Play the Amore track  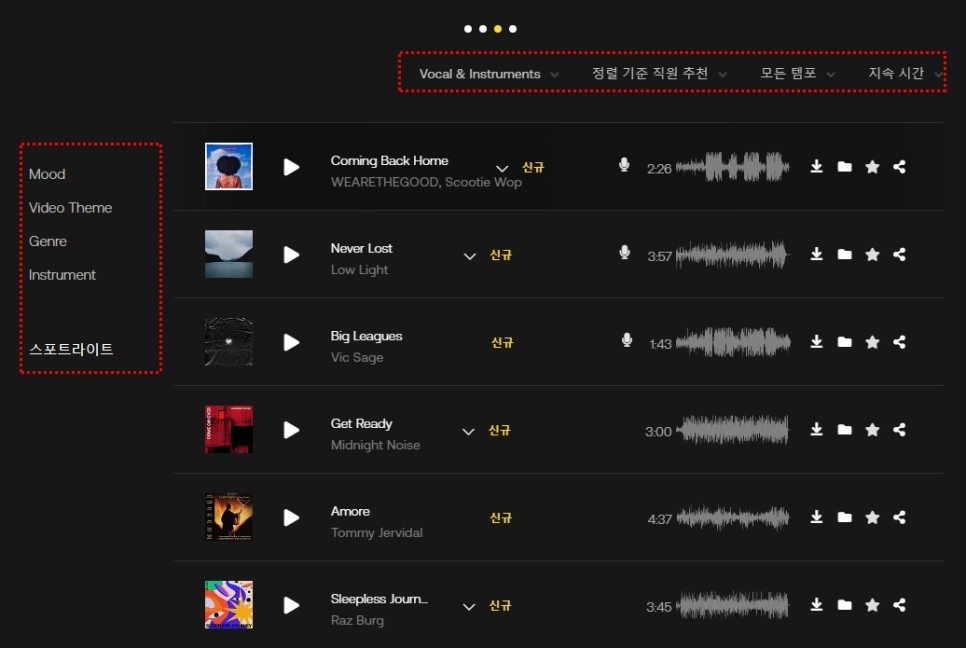click(291, 517)
